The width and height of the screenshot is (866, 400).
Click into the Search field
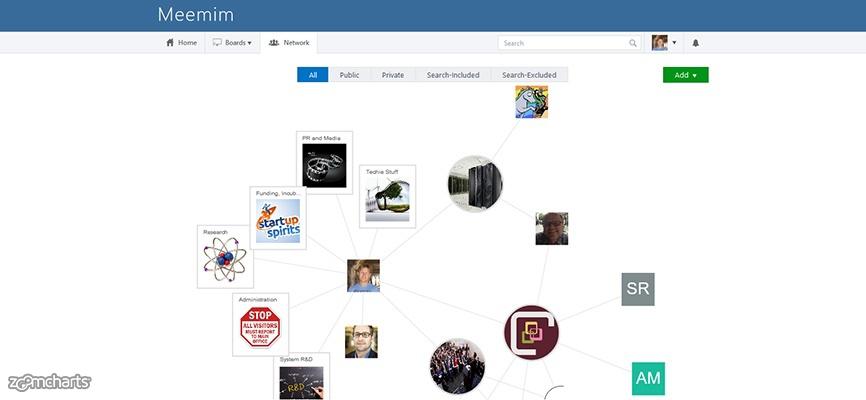coord(563,43)
